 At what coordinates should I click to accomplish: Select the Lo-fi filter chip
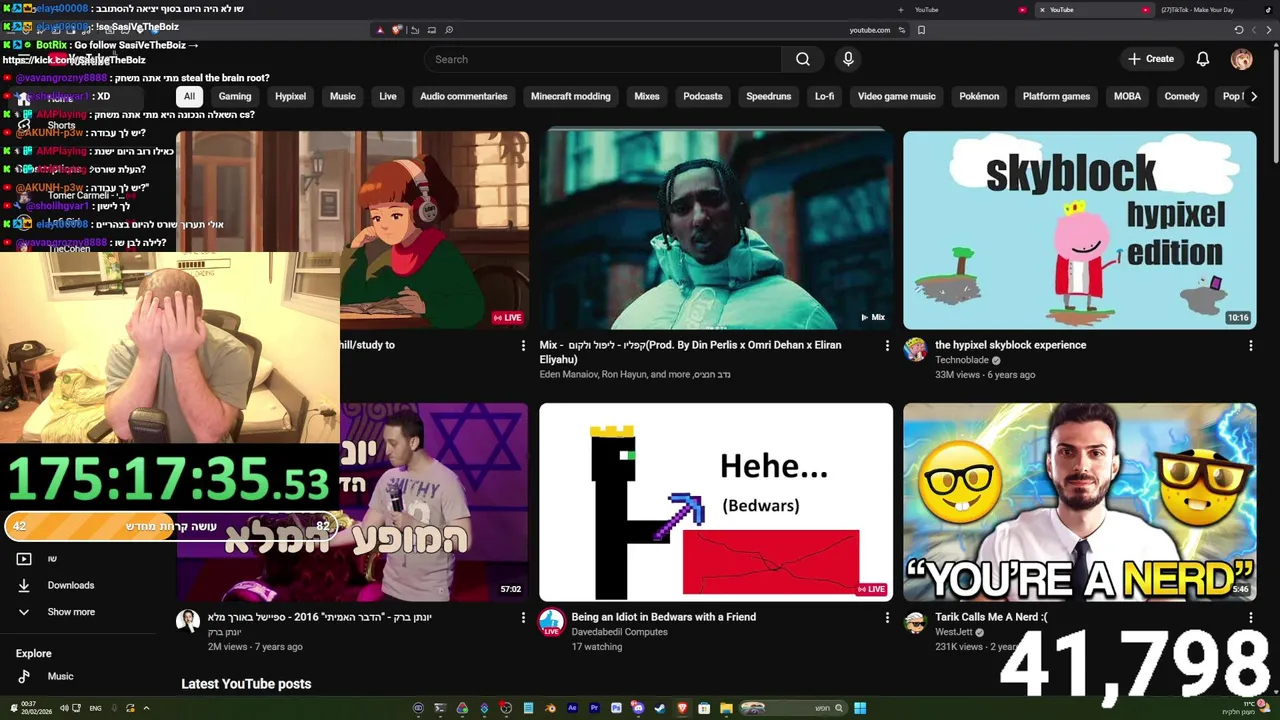824,96
